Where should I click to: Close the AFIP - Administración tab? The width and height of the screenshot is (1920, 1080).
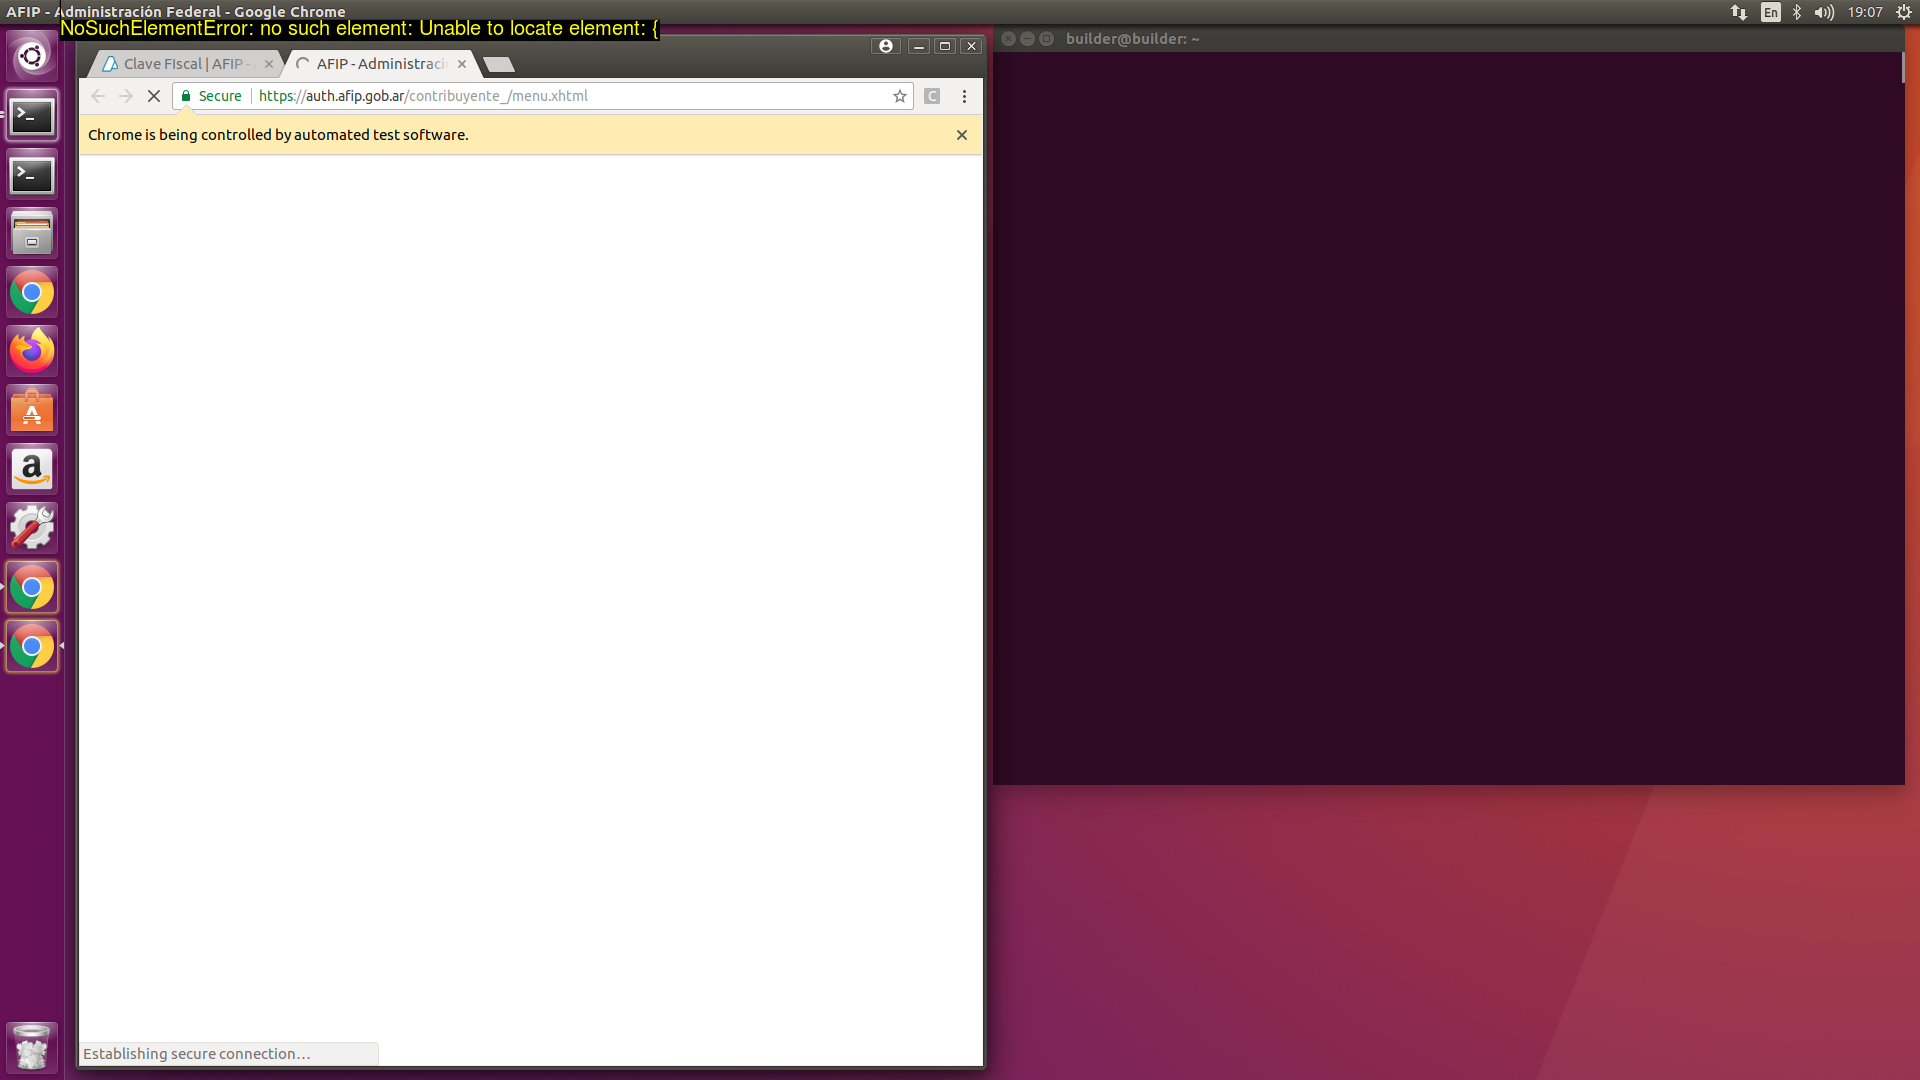(x=462, y=64)
